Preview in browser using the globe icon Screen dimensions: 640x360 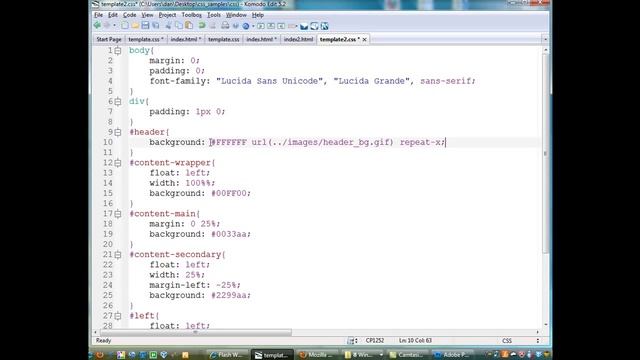point(246,26)
